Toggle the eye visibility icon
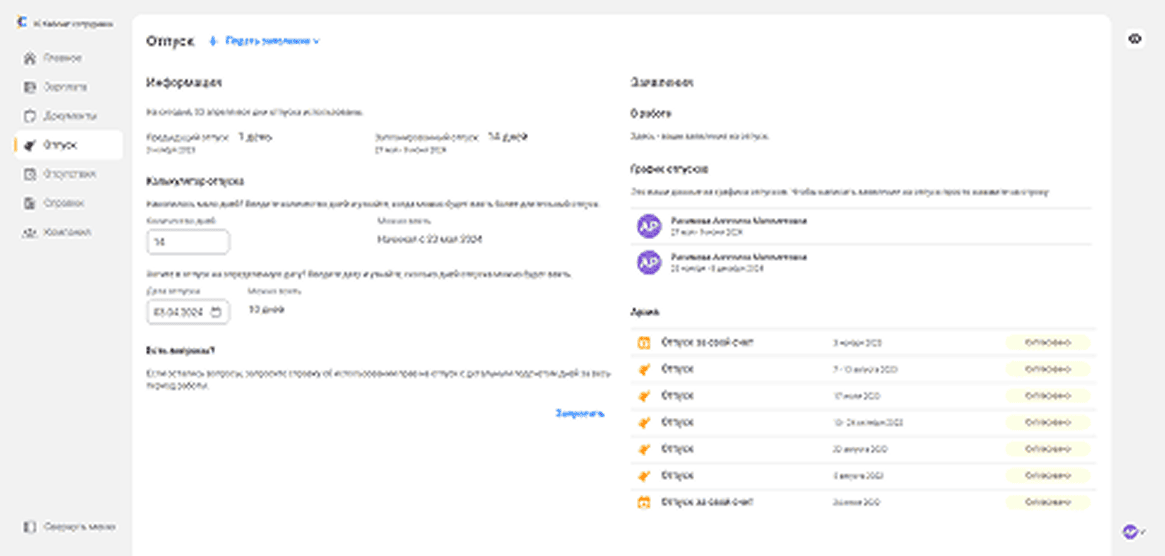This screenshot has width=1165, height=556. tap(1135, 39)
